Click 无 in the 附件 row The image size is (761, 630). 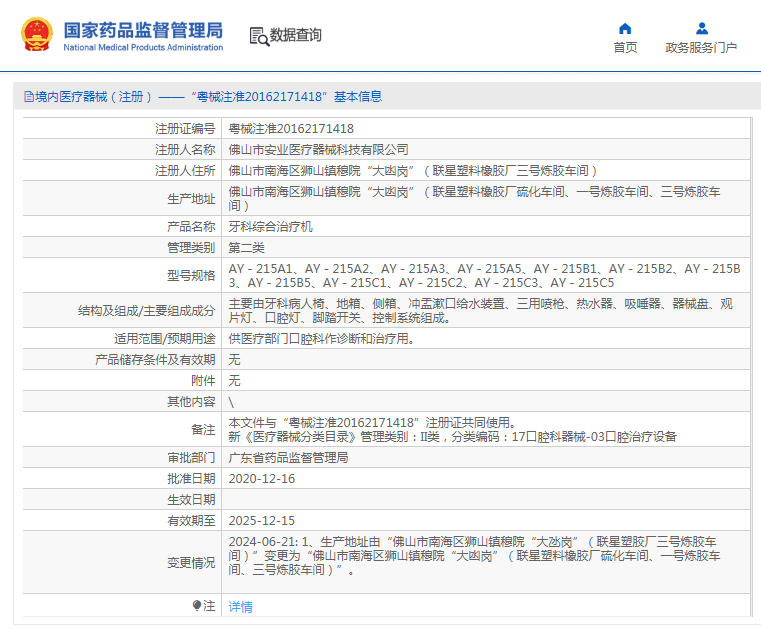tap(234, 381)
